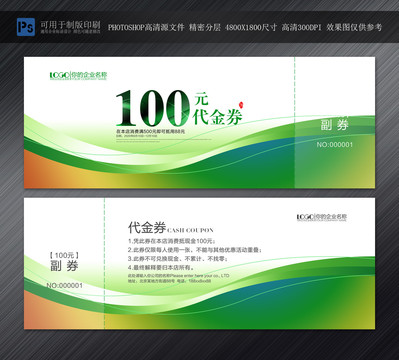Select gray 副券 text on back stub
This screenshot has height=360, width=399.
tap(64, 266)
